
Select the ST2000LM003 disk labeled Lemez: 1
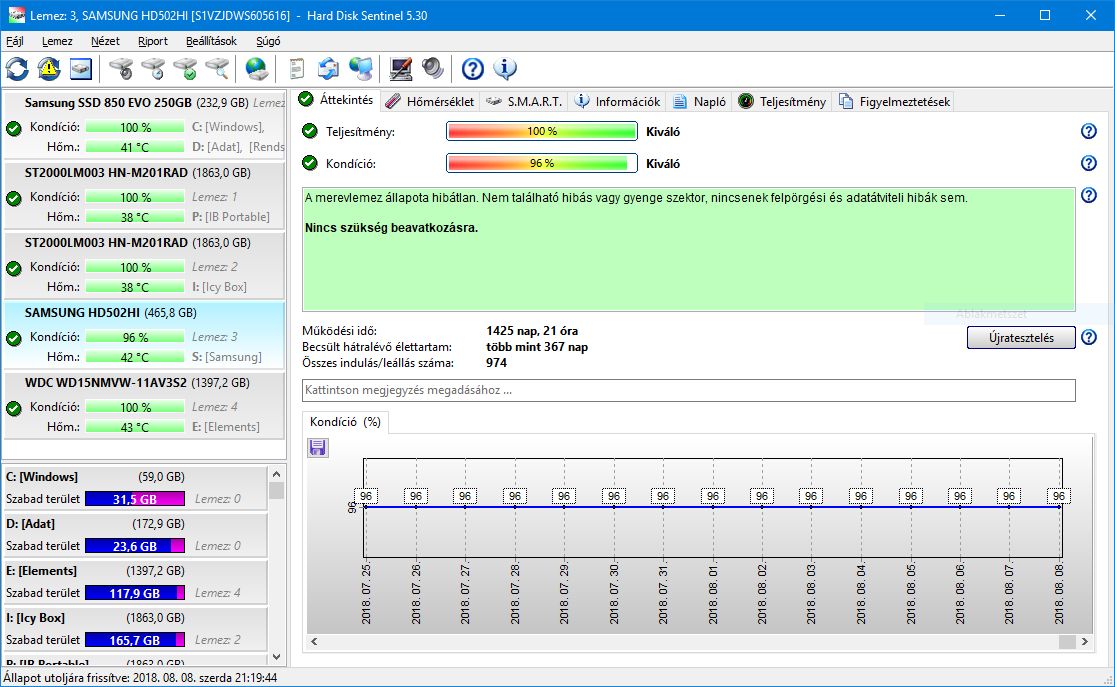point(144,194)
